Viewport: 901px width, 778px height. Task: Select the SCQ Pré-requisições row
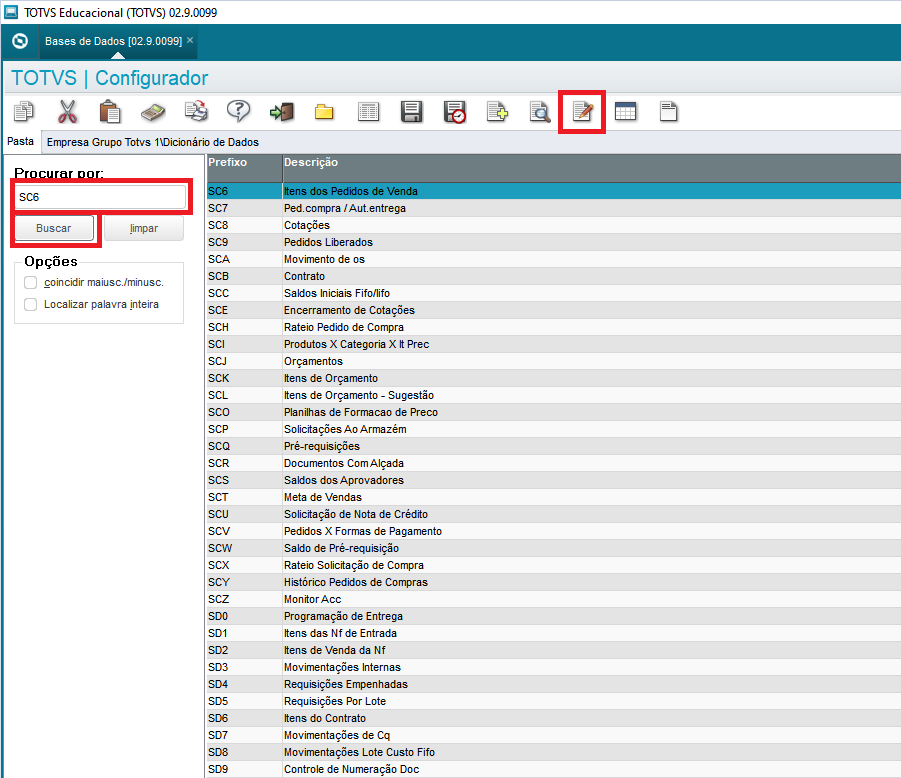(554, 446)
